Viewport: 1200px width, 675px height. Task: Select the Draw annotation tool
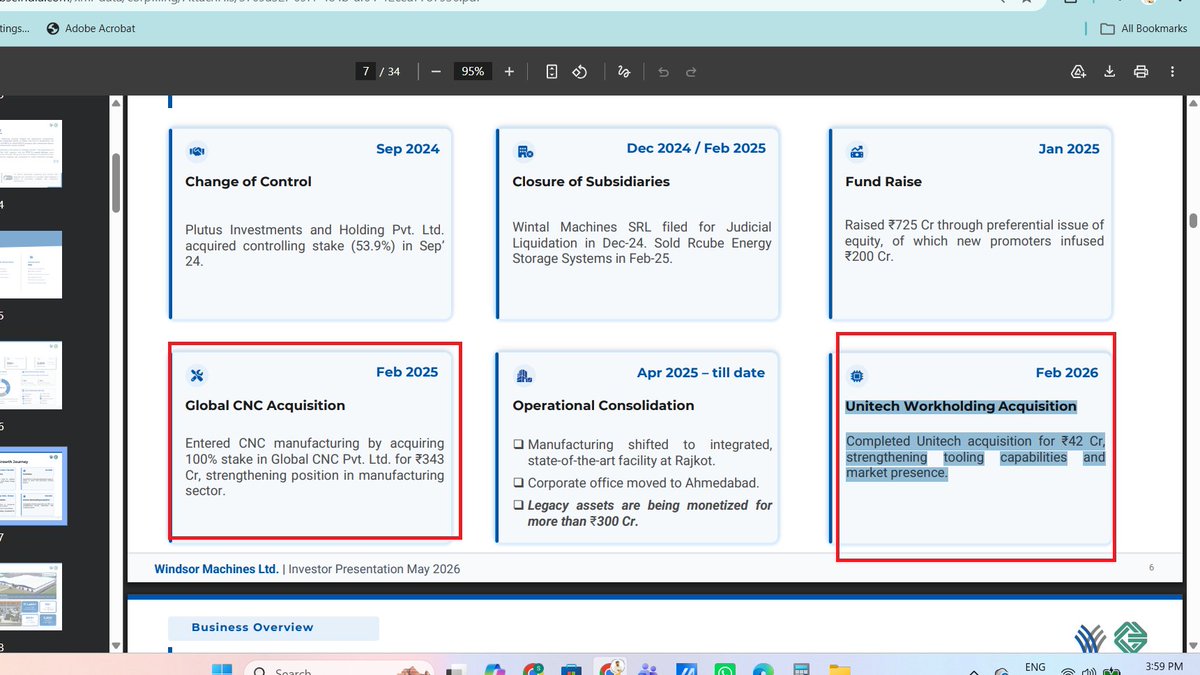[x=624, y=72]
